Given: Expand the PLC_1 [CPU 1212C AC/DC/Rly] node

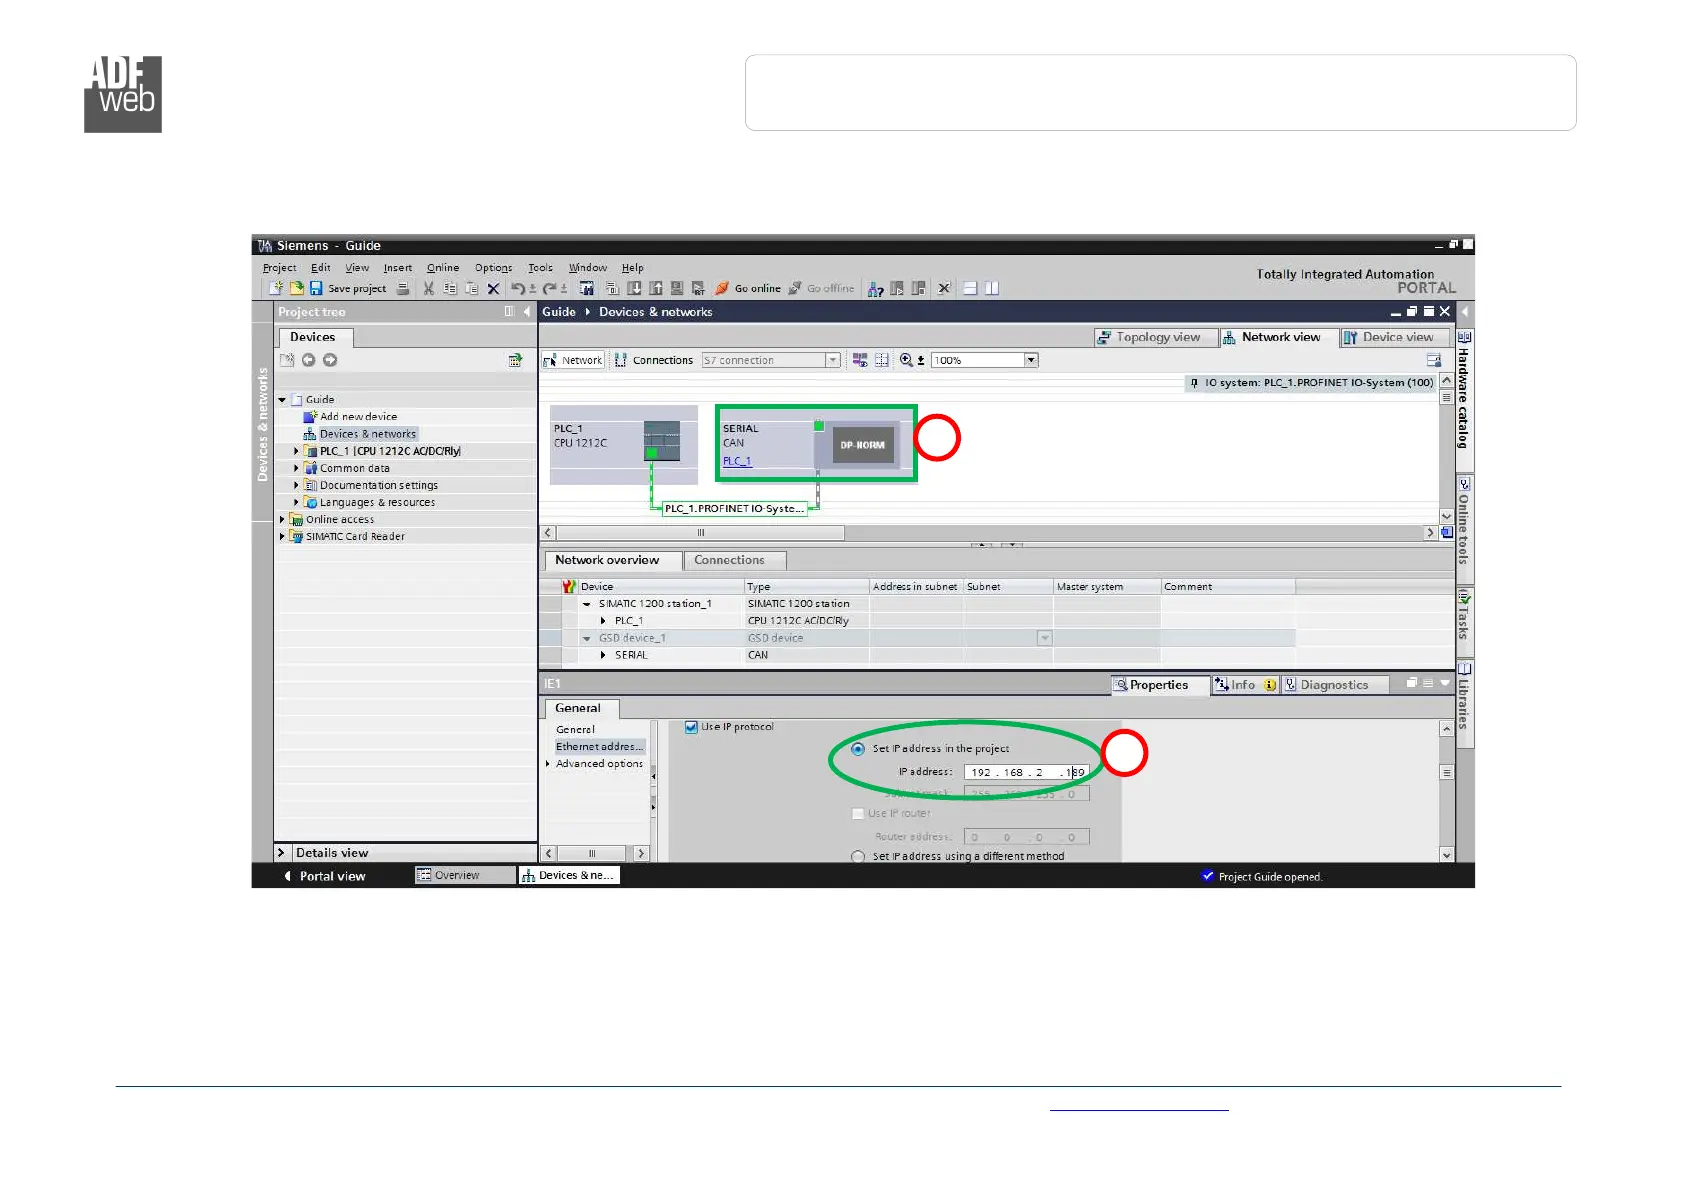Looking at the screenshot, I should coord(296,451).
